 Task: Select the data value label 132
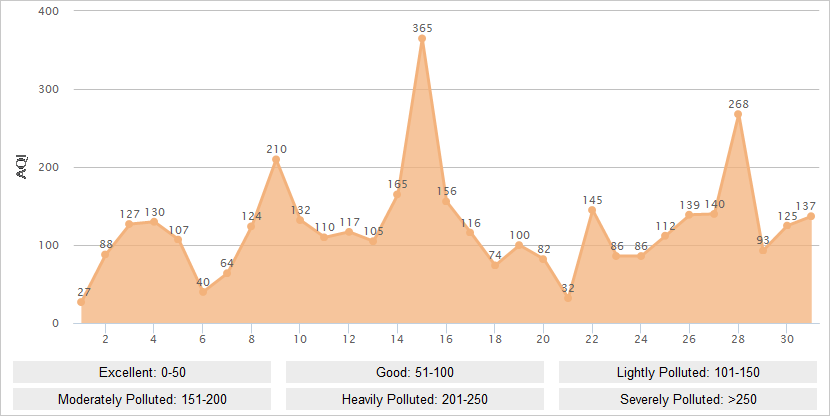click(x=300, y=210)
